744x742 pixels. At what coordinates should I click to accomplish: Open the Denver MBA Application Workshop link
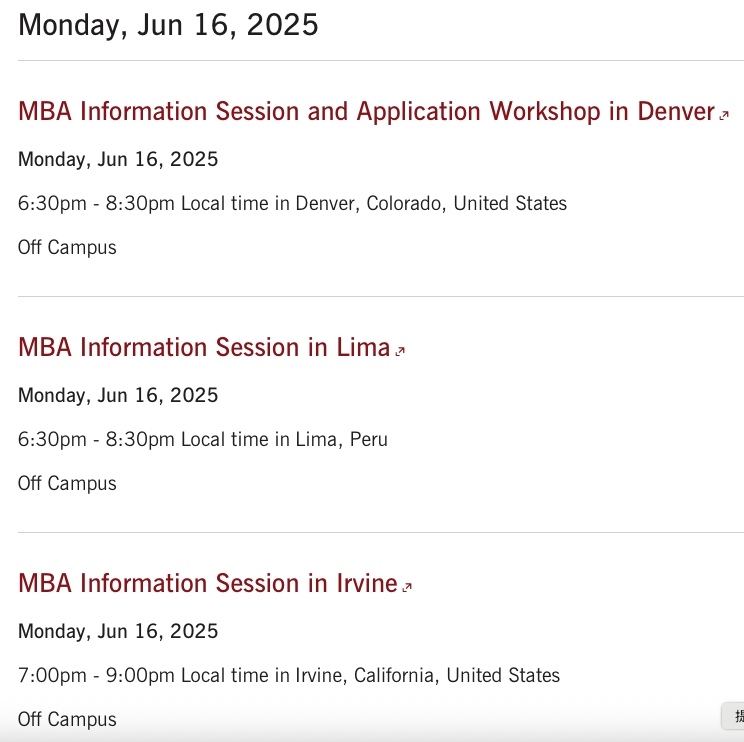pyautogui.click(x=366, y=112)
